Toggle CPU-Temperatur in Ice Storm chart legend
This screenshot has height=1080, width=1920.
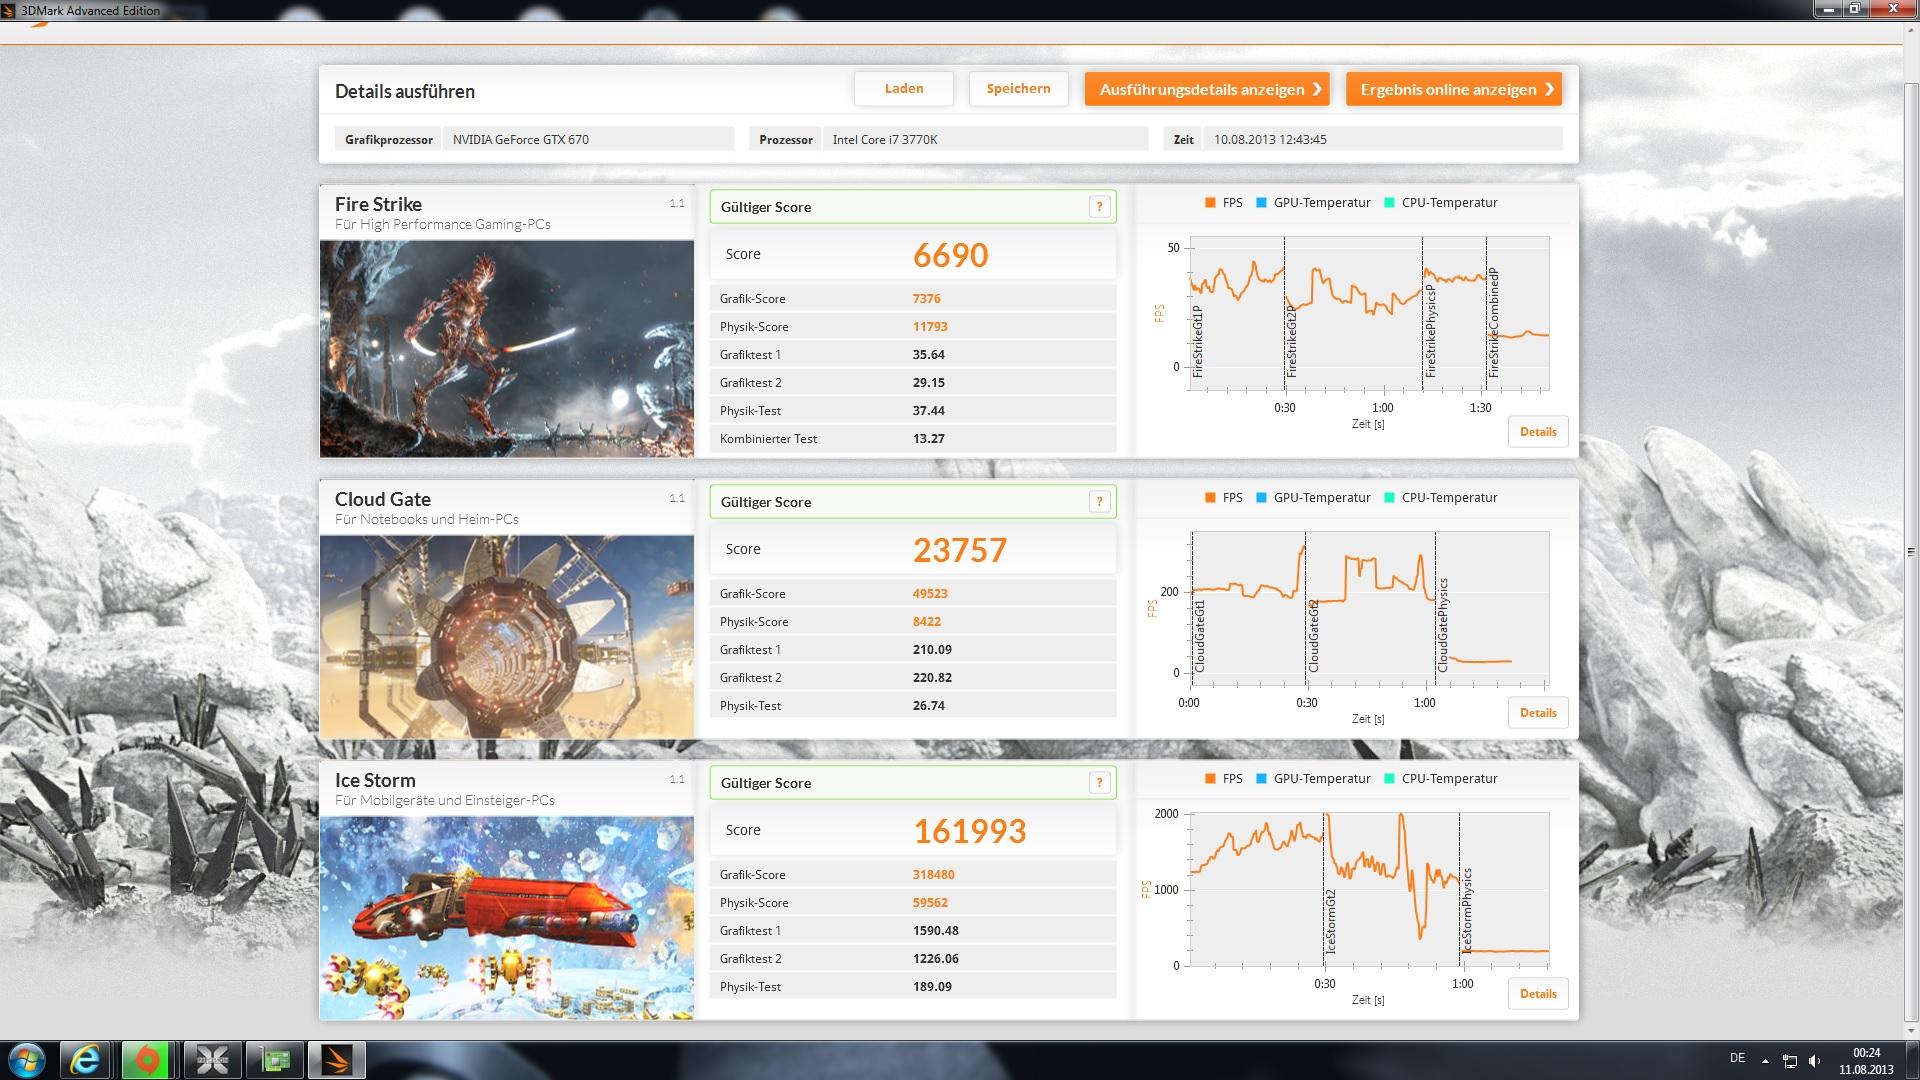[1440, 778]
